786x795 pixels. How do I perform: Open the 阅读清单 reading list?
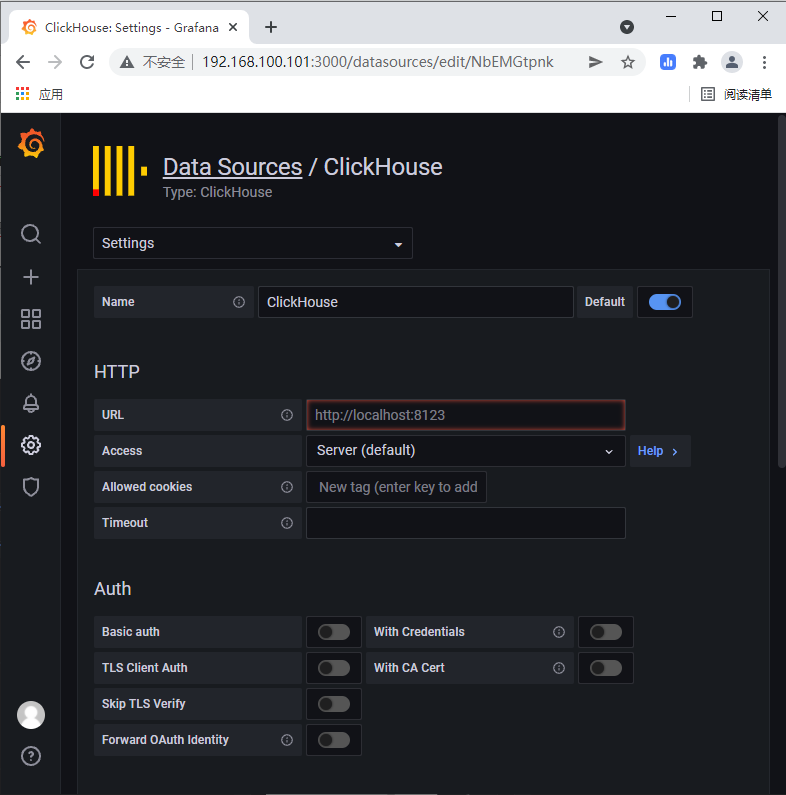point(736,94)
